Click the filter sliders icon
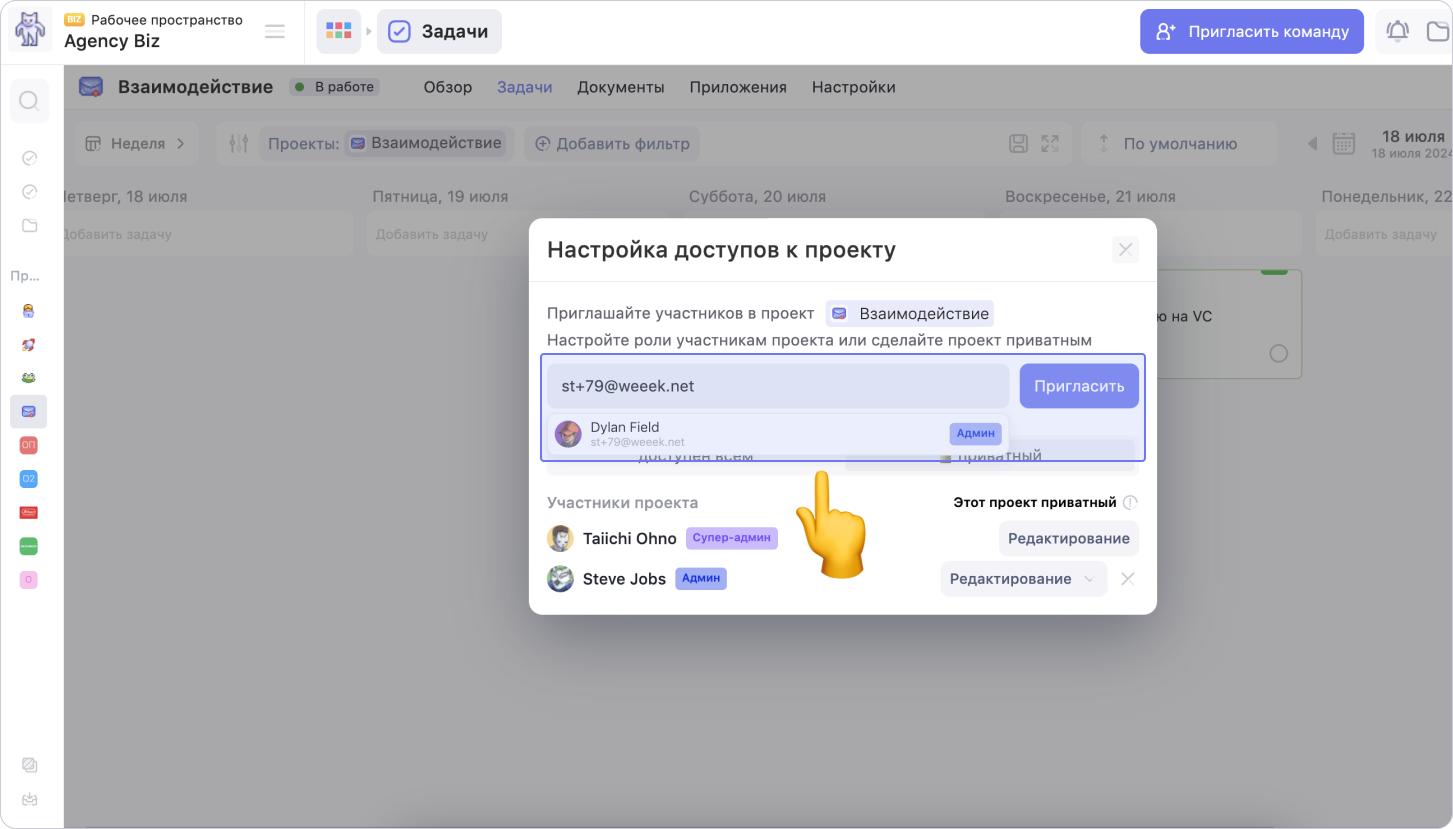 (x=238, y=144)
